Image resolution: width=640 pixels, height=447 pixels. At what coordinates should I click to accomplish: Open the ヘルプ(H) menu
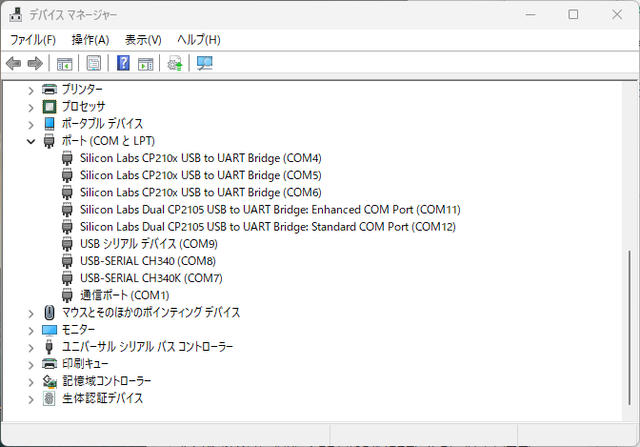pos(199,40)
